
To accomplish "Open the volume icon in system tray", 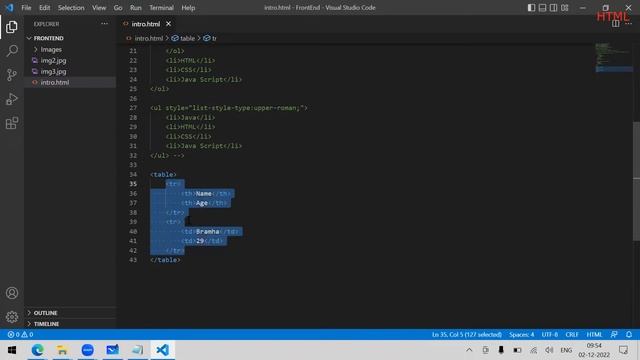I will pos(549,350).
